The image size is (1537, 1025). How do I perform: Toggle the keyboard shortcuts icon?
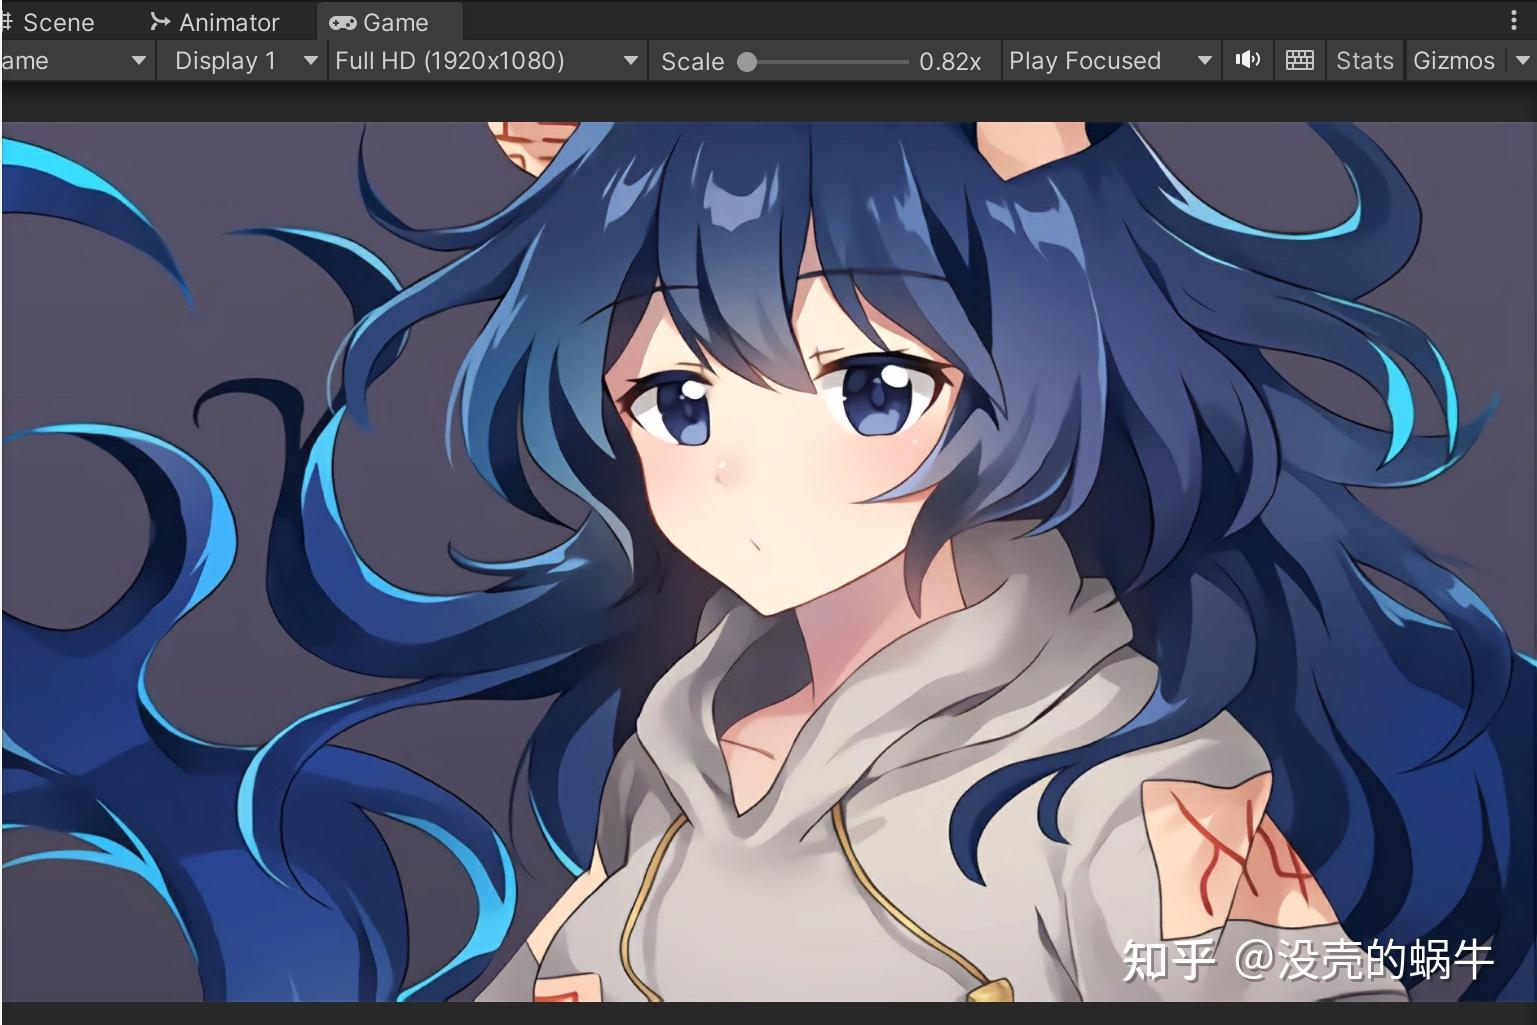click(x=1299, y=61)
